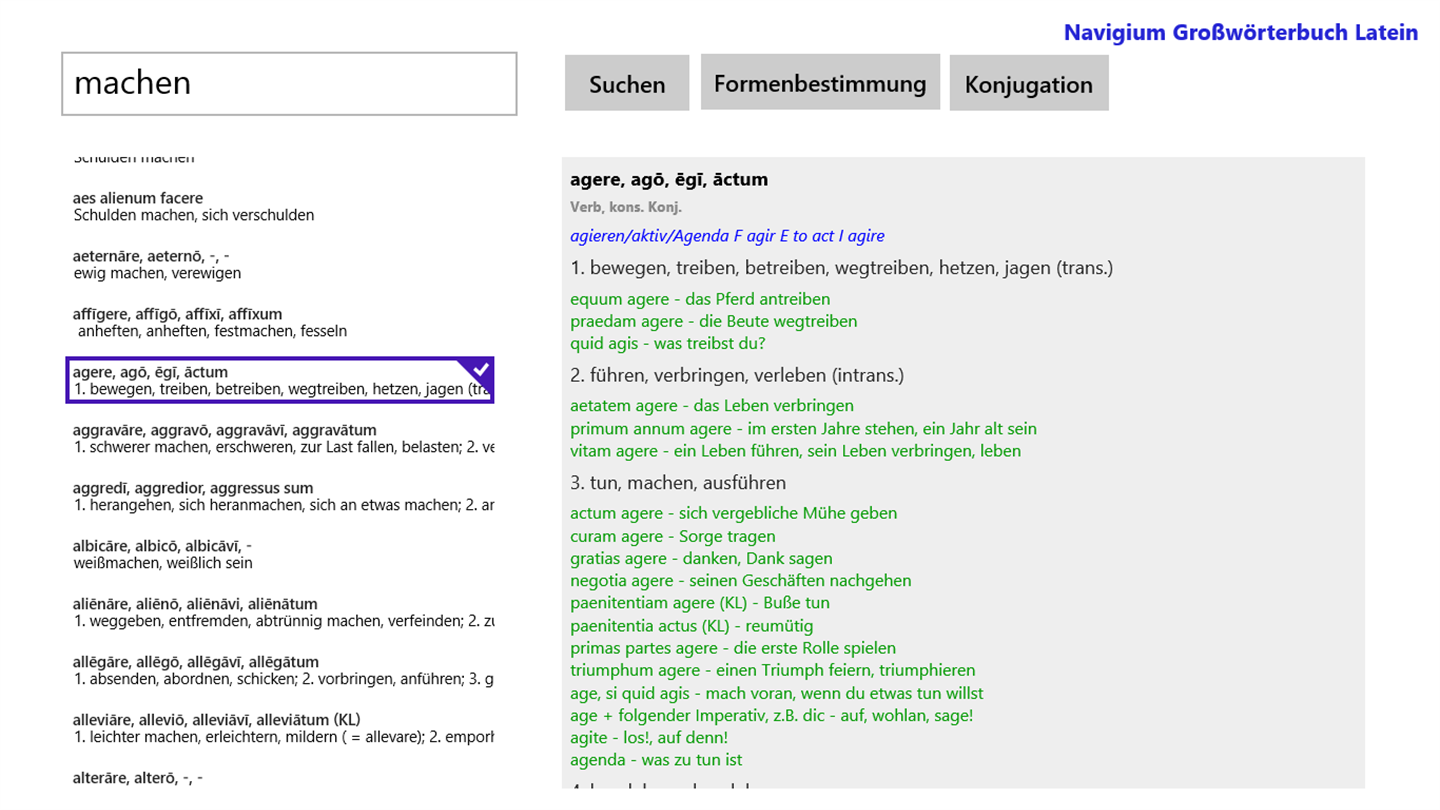Select the 'allēgāre, allēgō' entry
The width and height of the screenshot is (1440, 810).
pos(280,670)
